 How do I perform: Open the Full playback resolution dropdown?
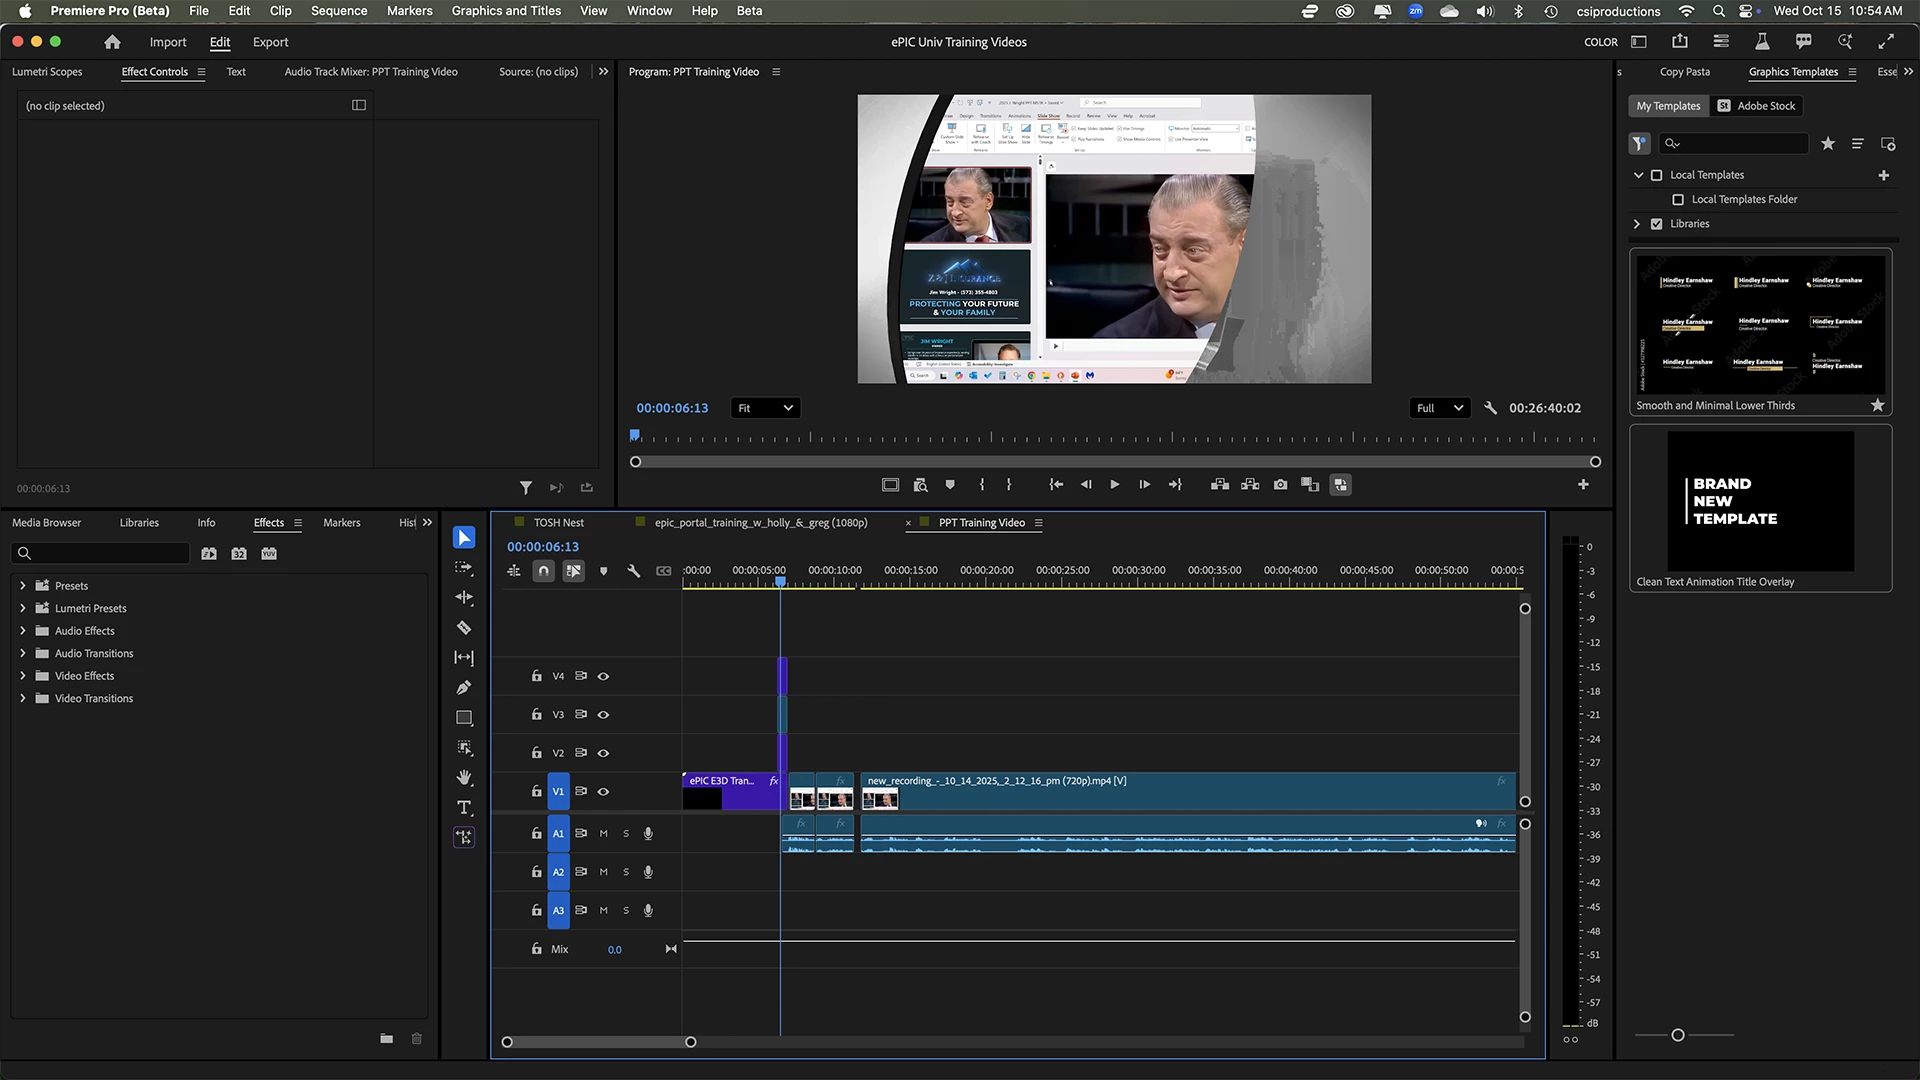pos(1439,408)
